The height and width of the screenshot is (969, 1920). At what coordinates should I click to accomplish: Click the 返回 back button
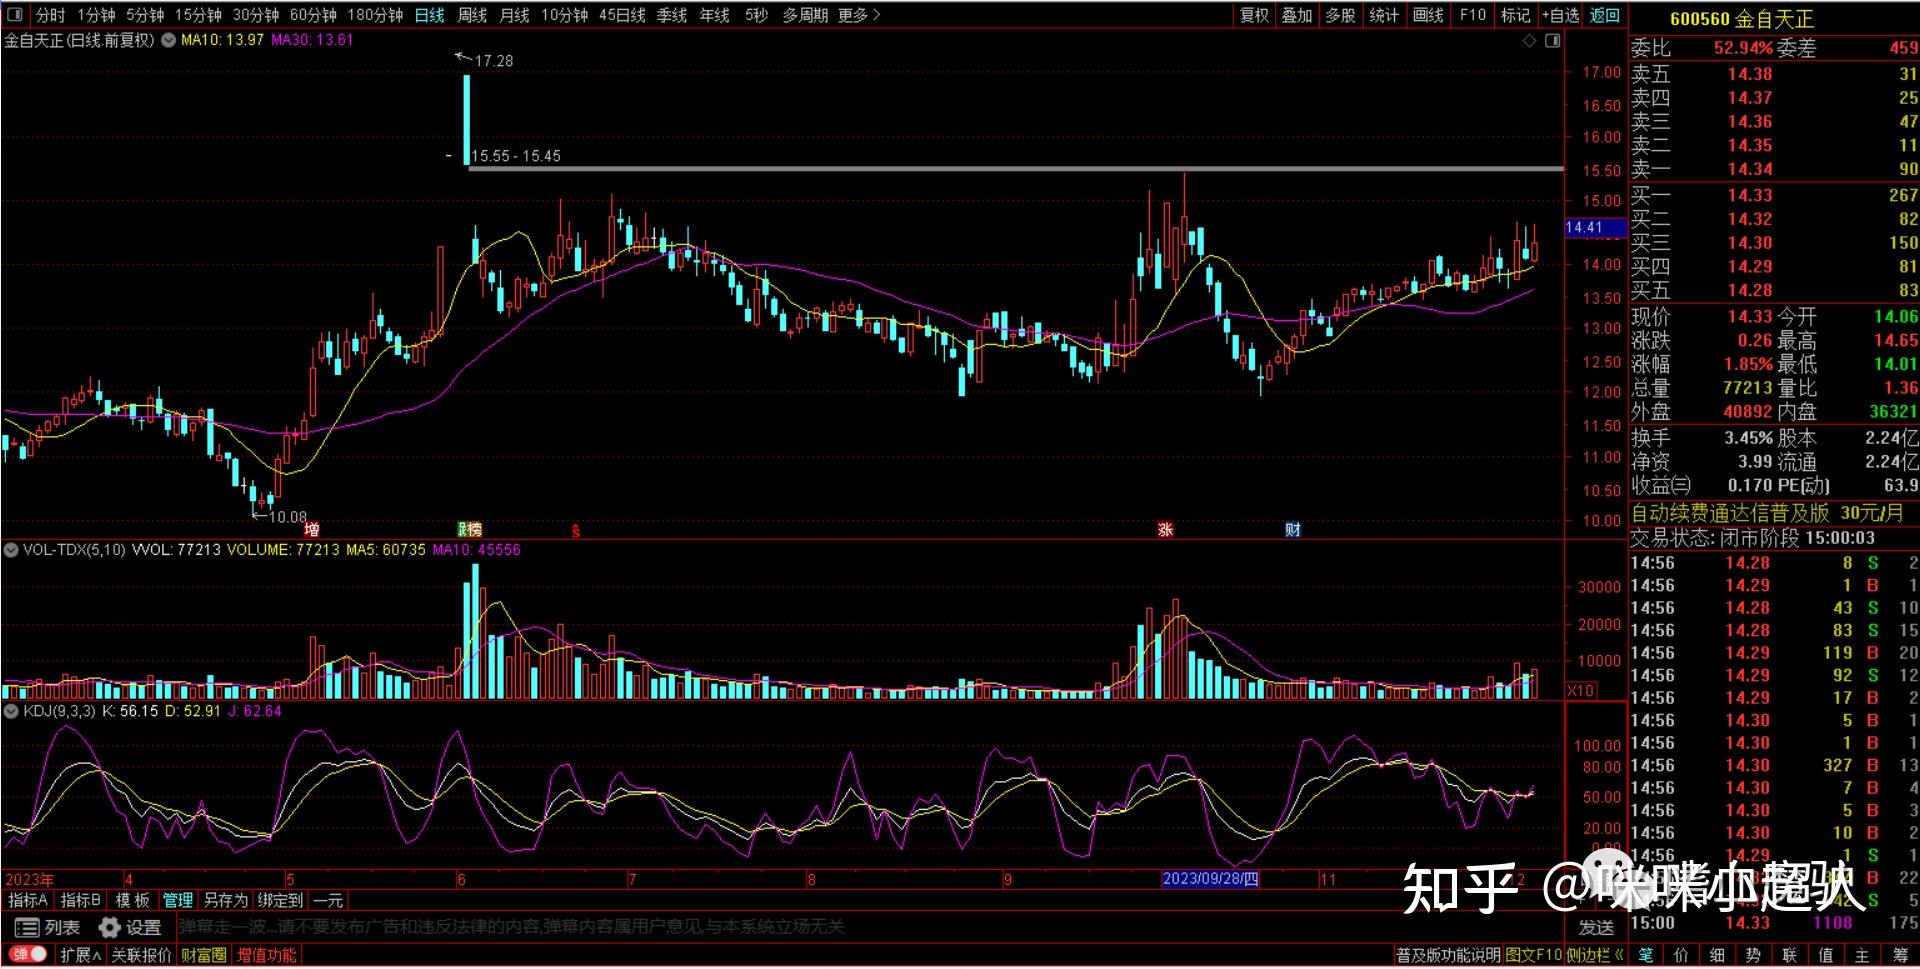[x=1606, y=16]
